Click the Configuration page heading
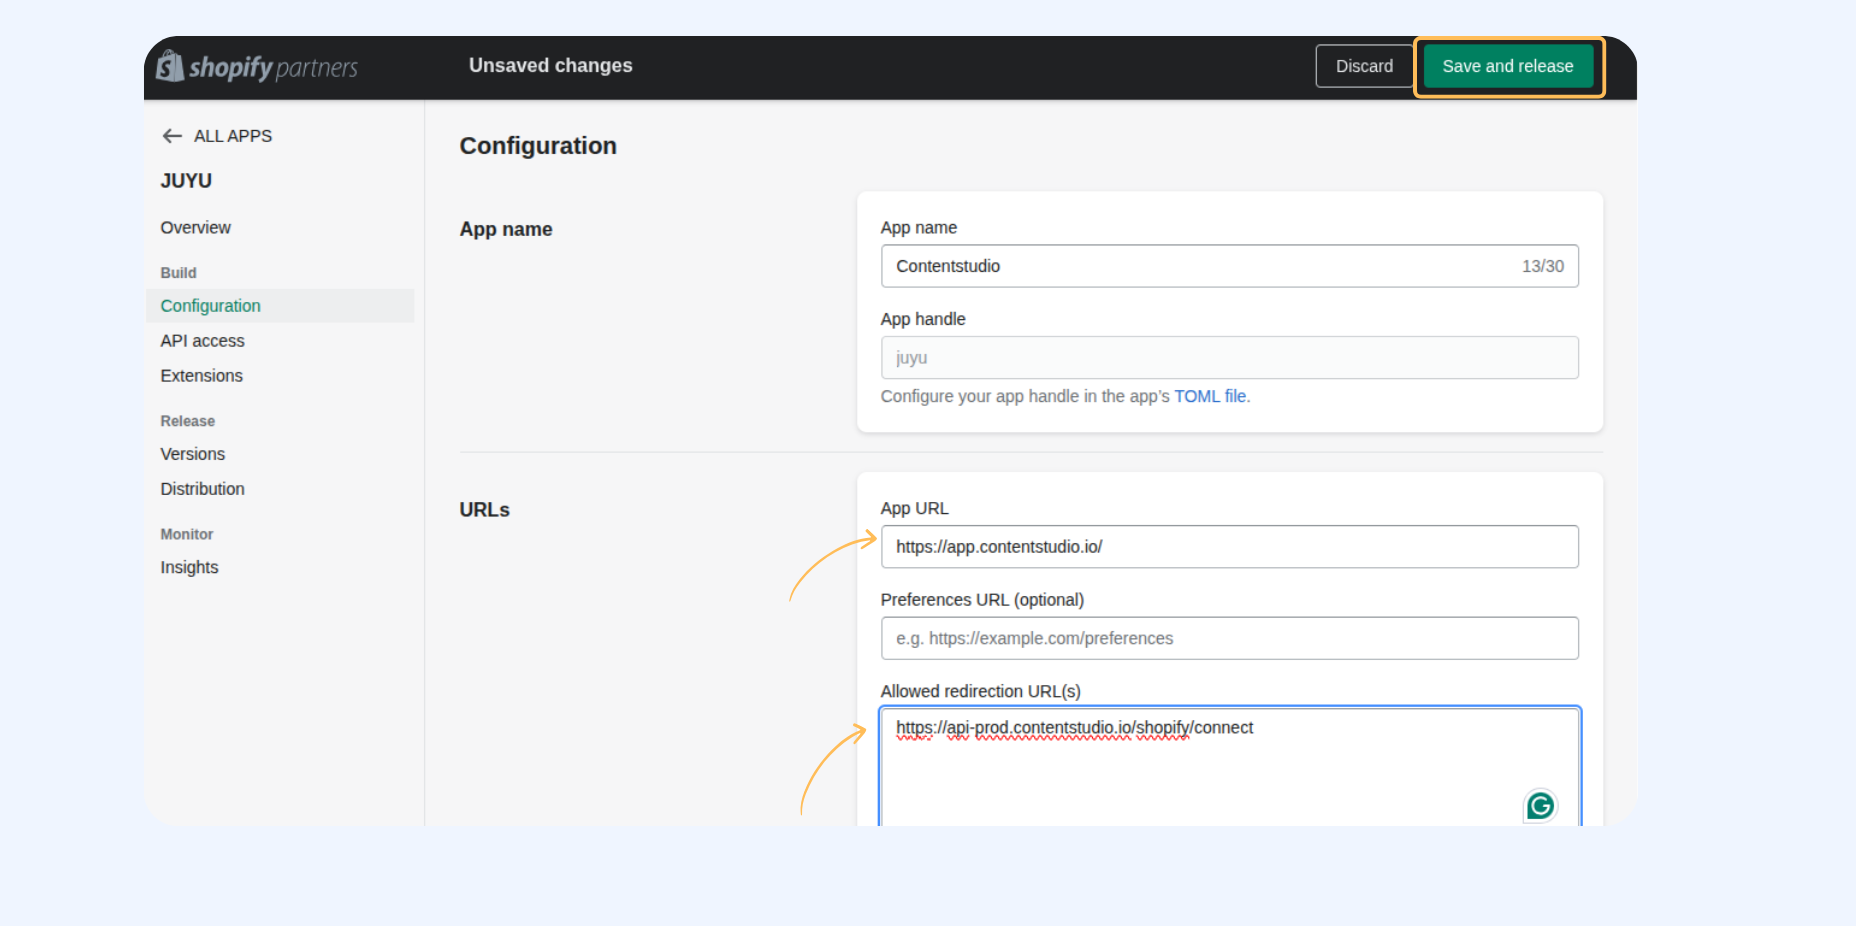1856x926 pixels. coord(538,146)
